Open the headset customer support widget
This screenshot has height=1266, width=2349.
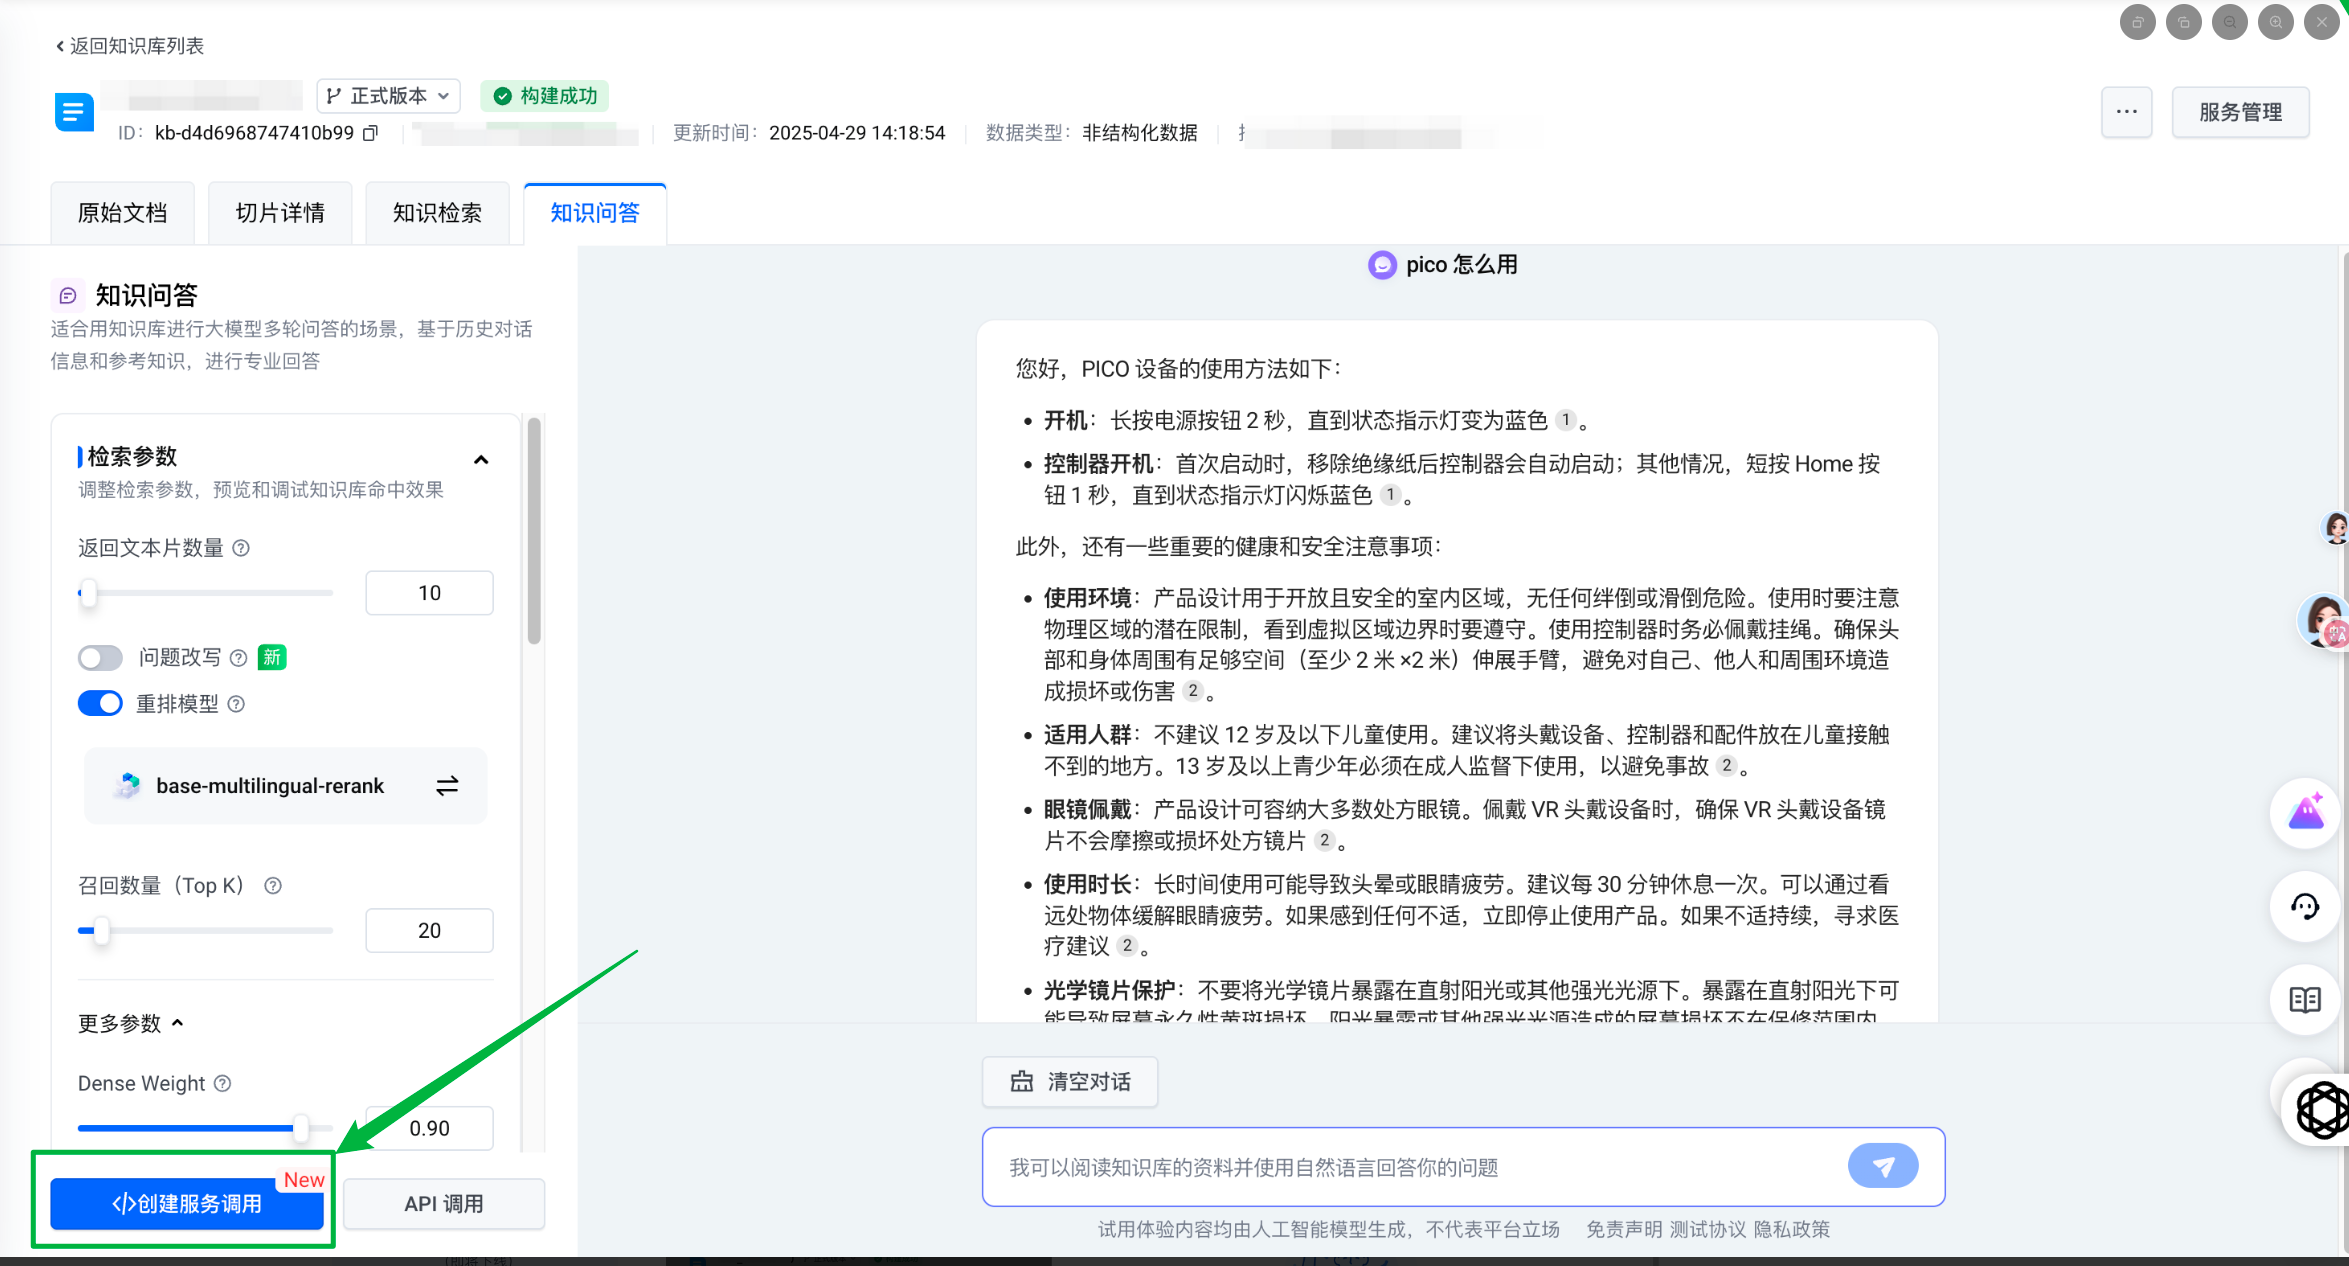pos(2305,907)
